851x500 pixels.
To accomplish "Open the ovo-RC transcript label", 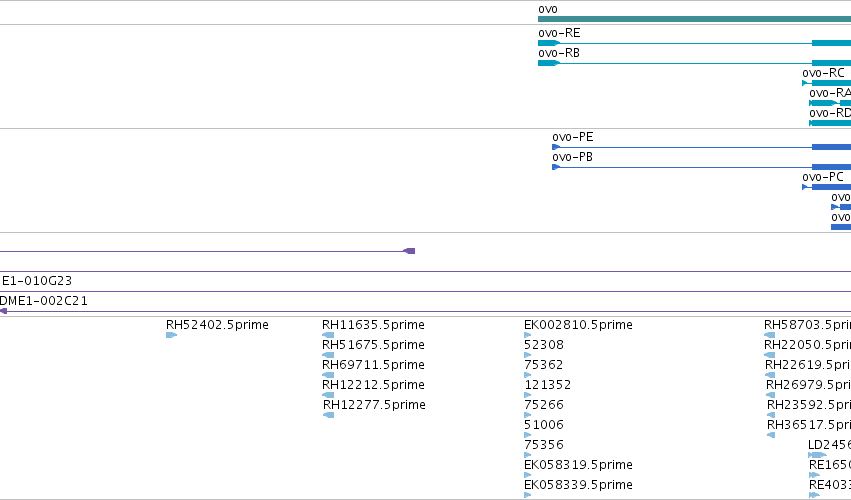I will [x=823, y=73].
